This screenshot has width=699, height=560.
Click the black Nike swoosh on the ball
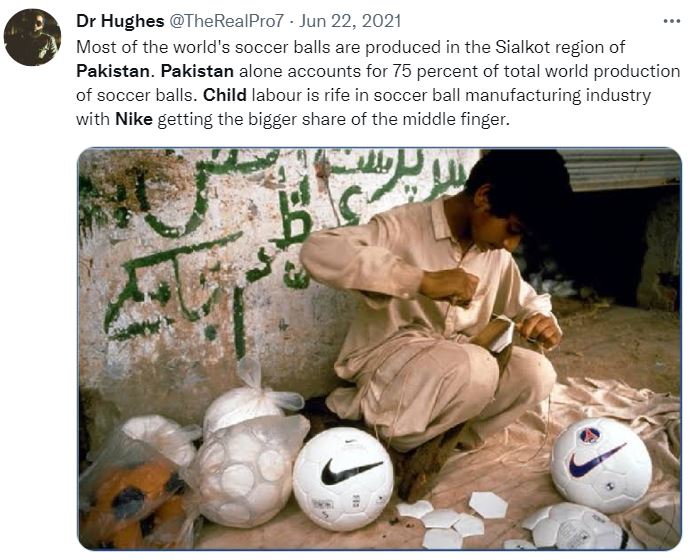click(x=351, y=471)
